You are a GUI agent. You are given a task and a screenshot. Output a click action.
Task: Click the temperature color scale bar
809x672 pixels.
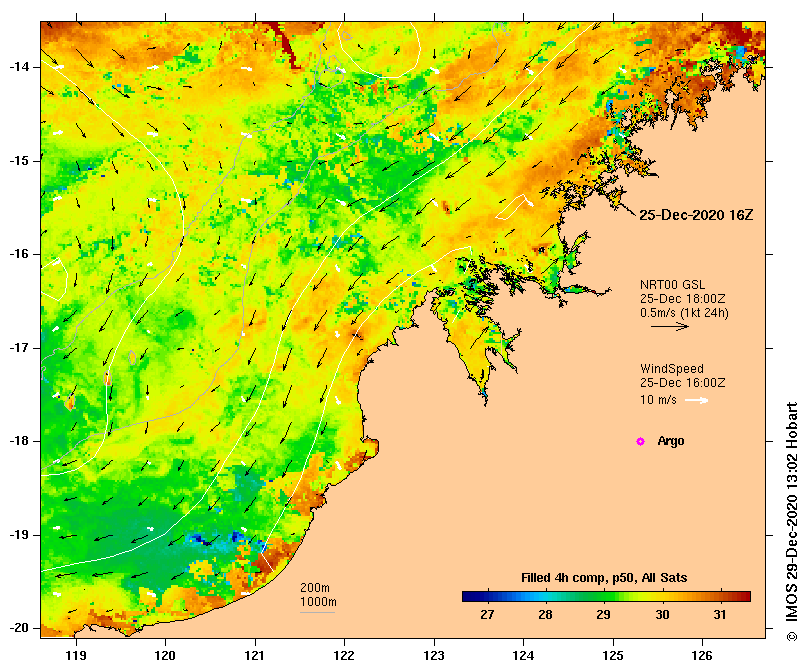coord(606,597)
